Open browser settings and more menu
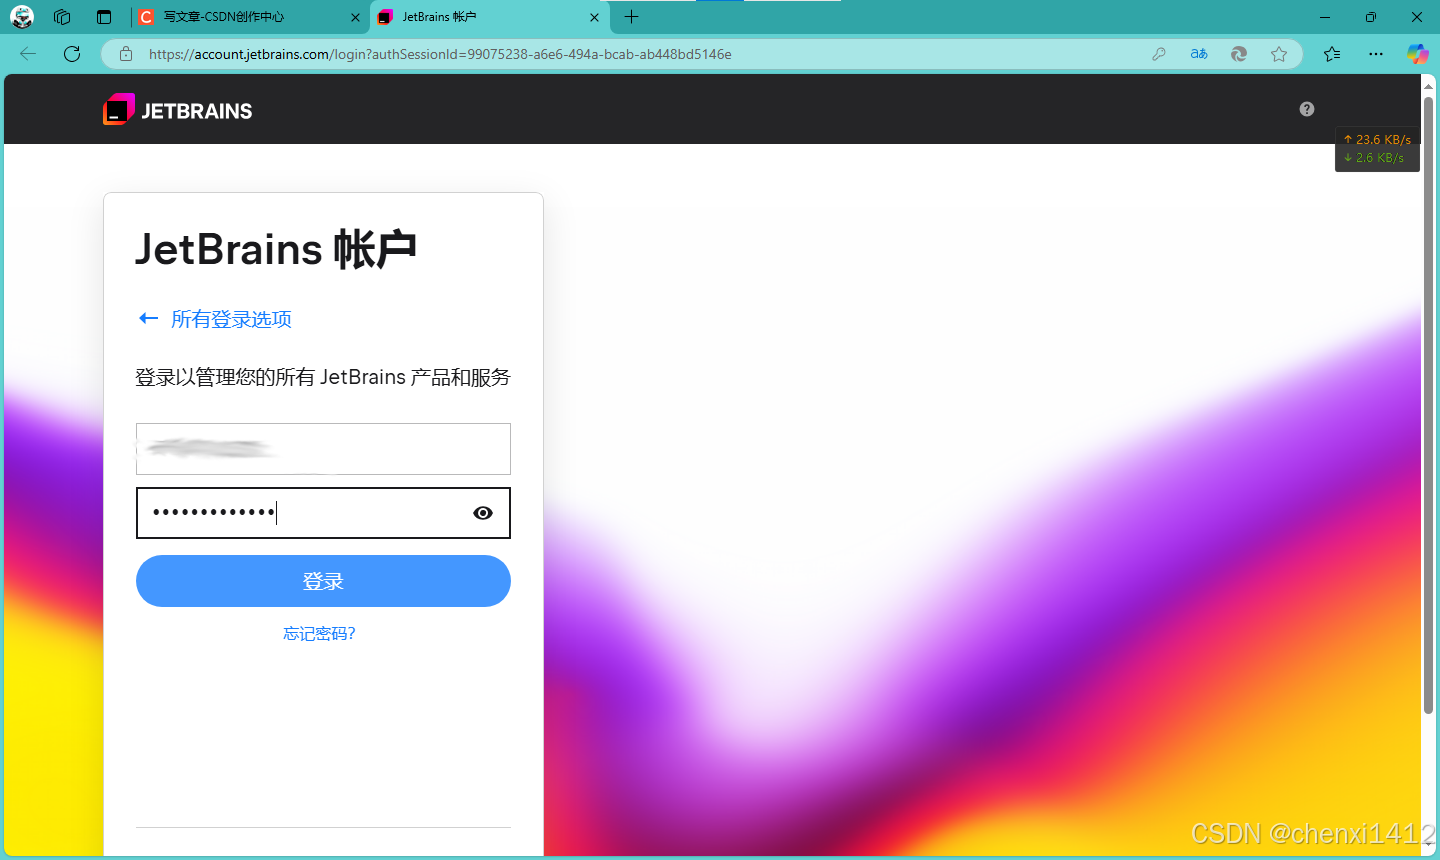 tap(1376, 54)
